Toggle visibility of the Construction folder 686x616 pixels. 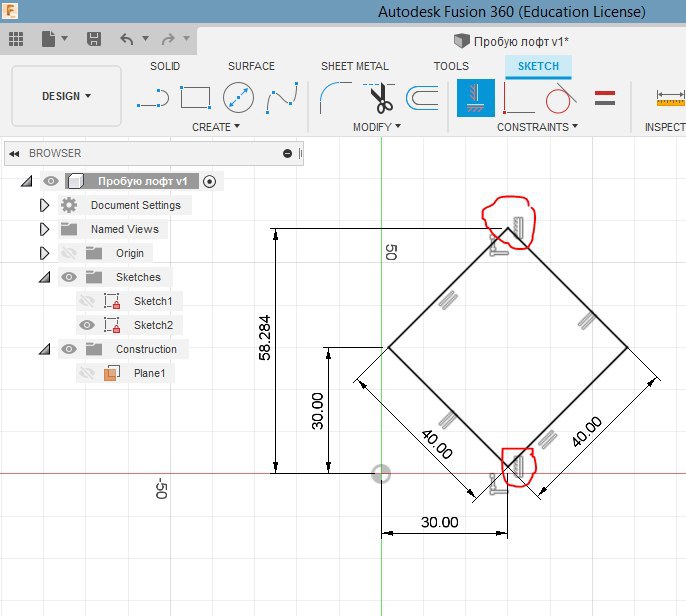[x=69, y=349]
